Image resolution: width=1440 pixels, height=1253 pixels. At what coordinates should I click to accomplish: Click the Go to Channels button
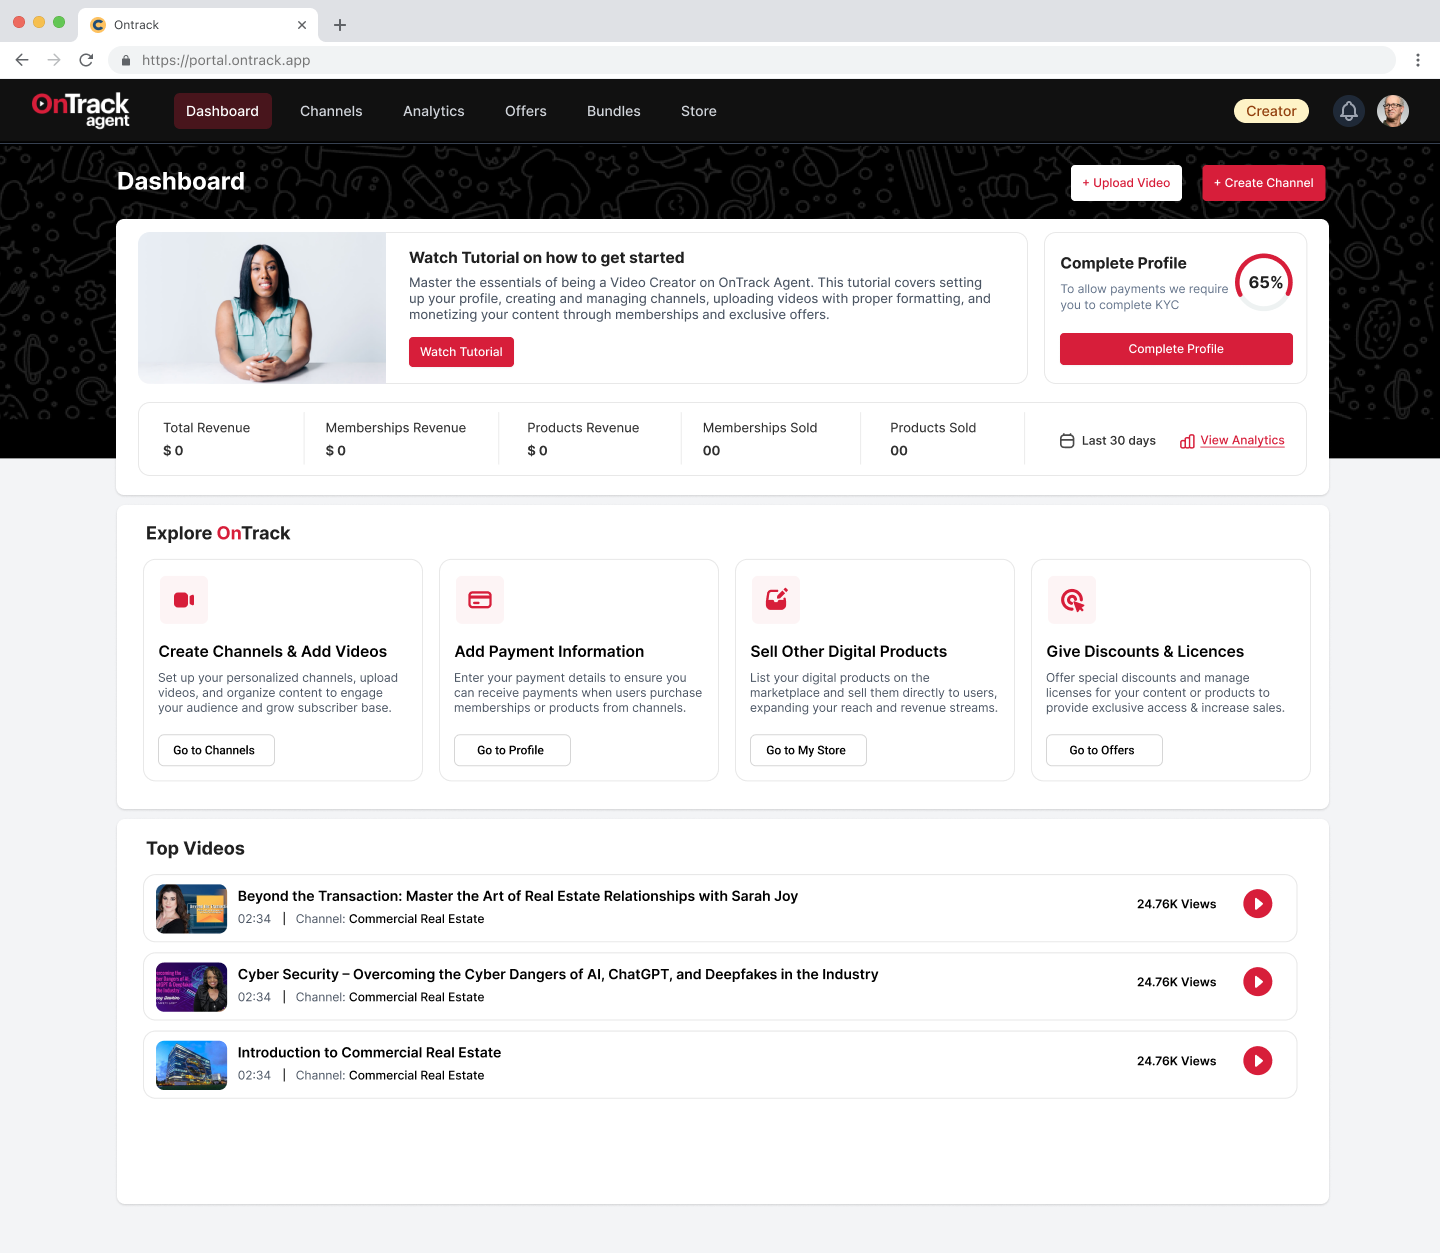(216, 750)
